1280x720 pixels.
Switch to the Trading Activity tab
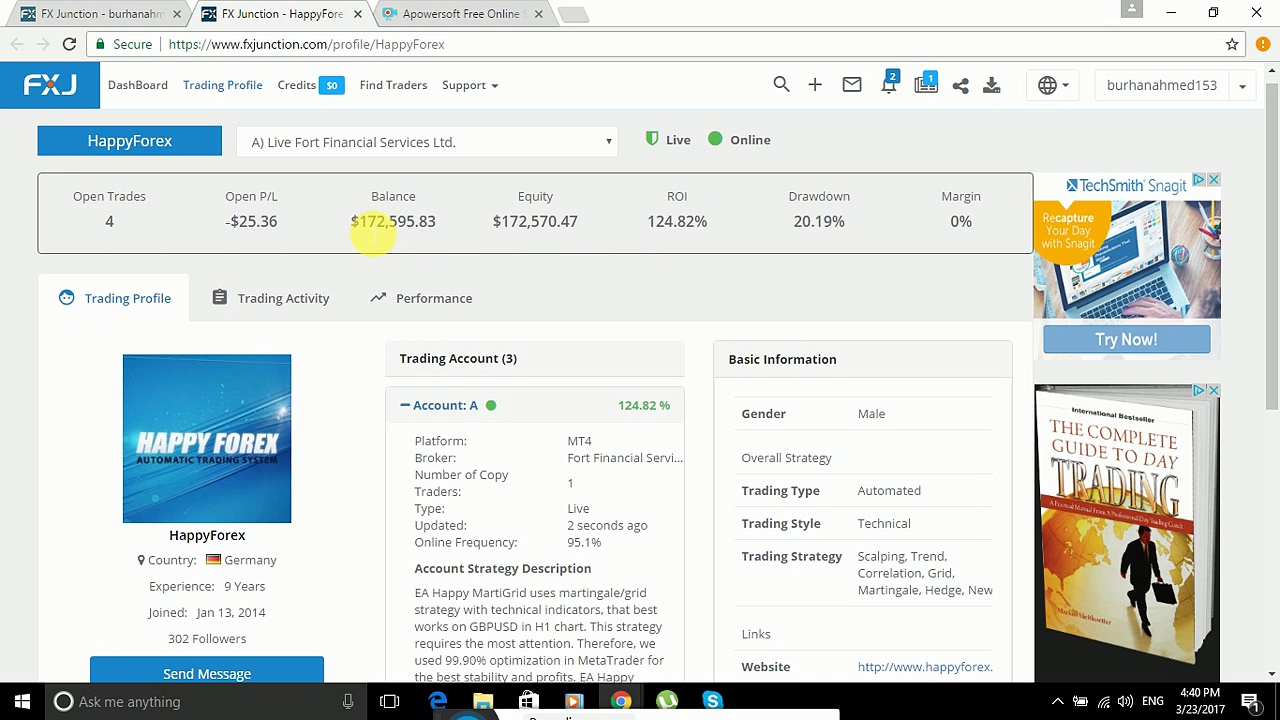point(271,298)
